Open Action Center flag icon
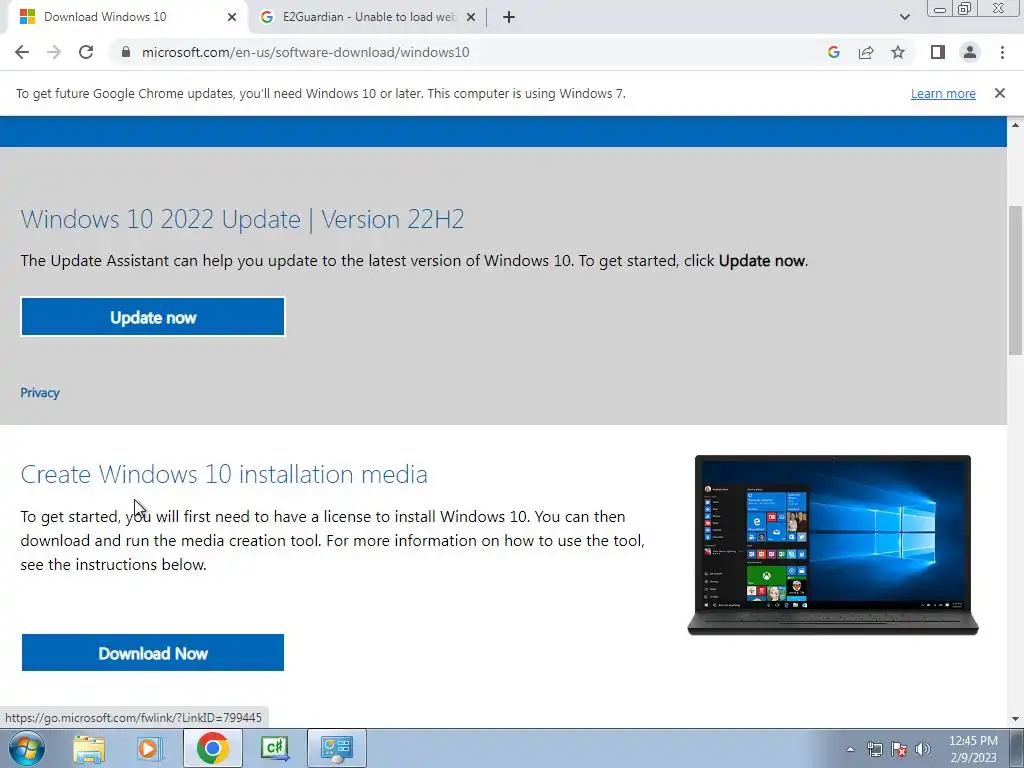 (899, 749)
